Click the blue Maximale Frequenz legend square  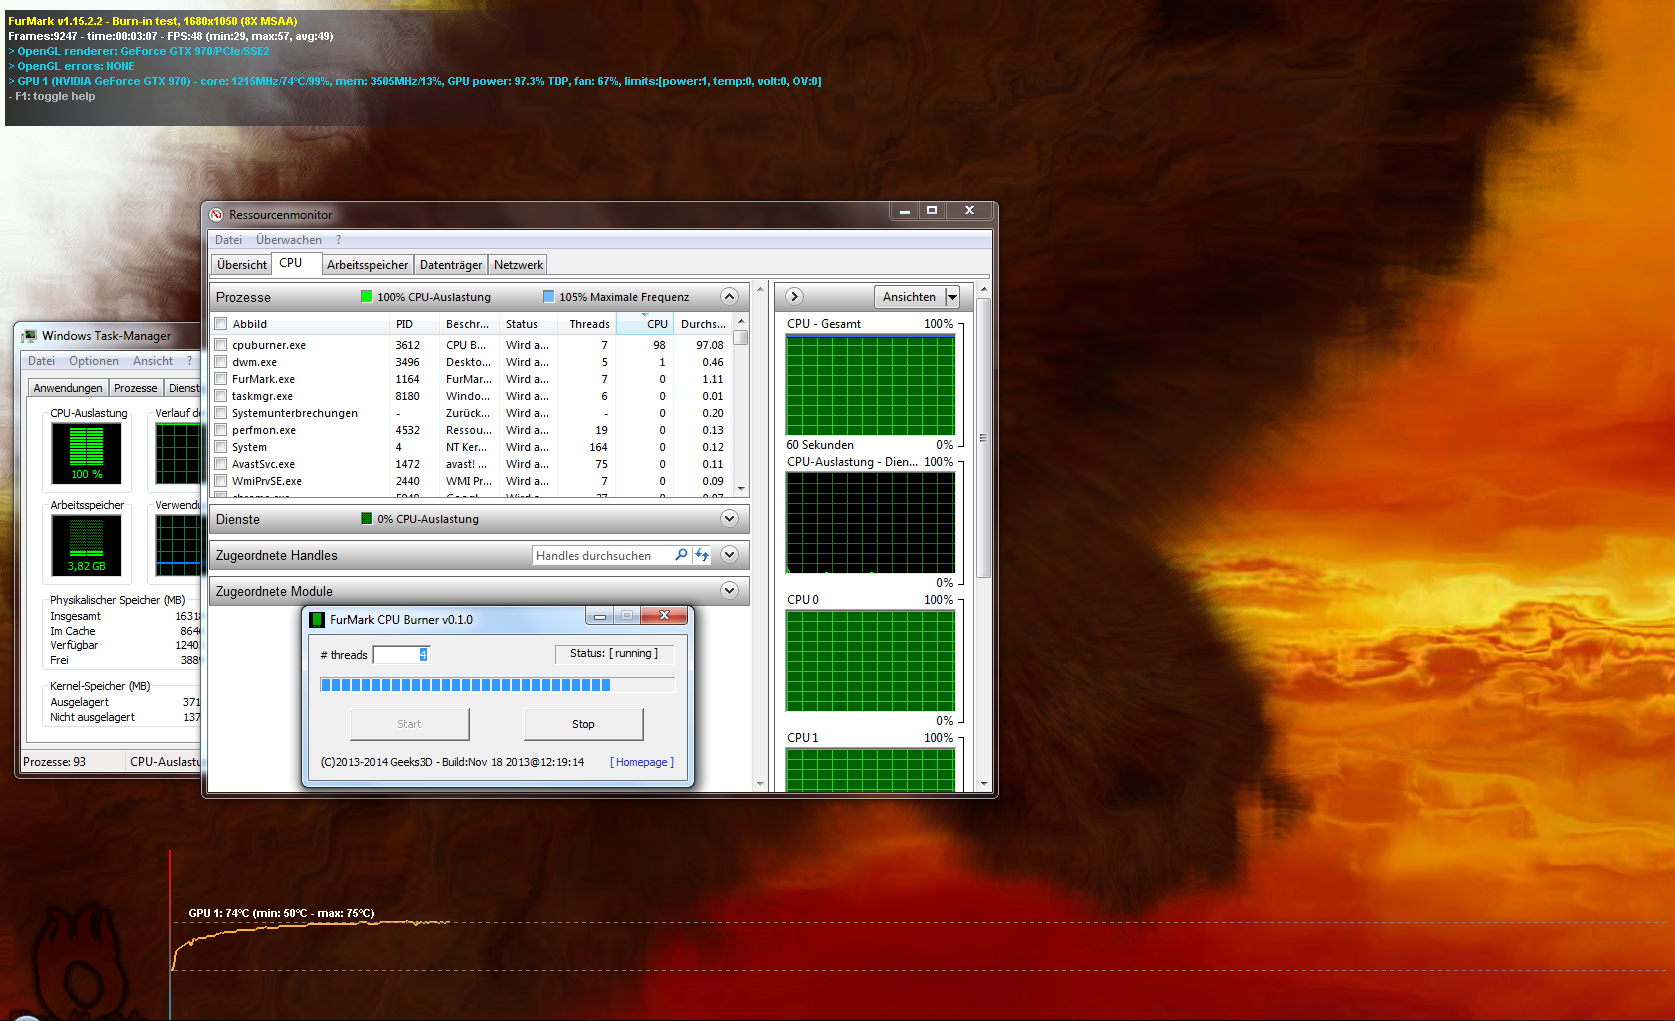click(x=548, y=297)
